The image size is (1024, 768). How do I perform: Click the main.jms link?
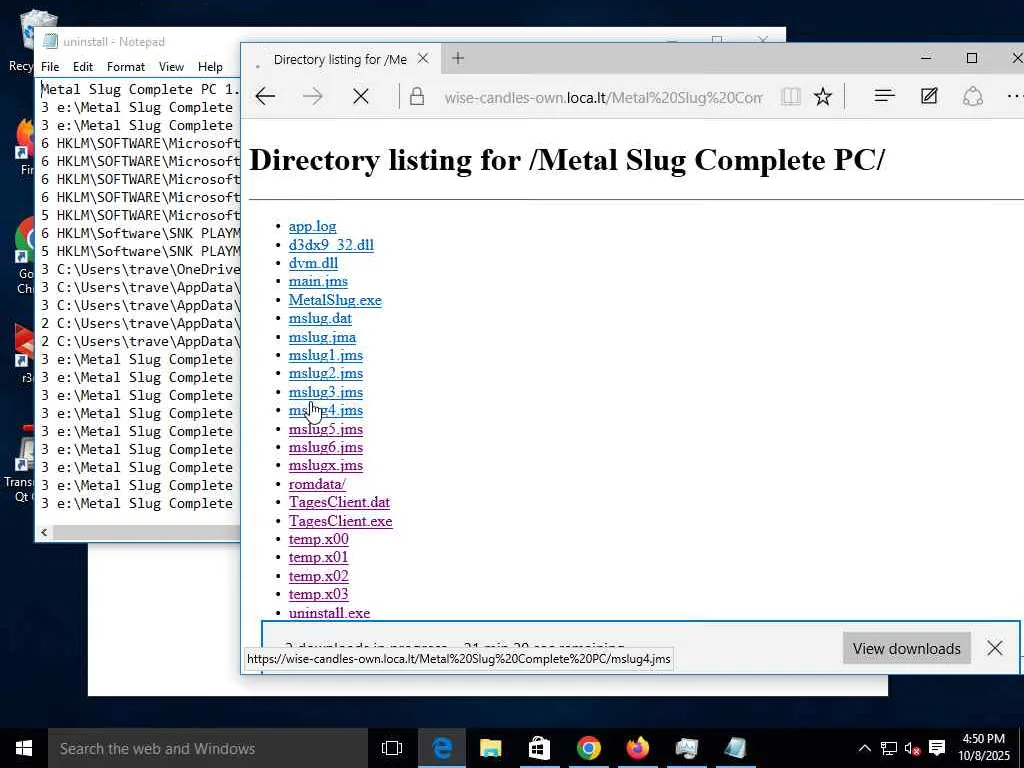tap(318, 281)
